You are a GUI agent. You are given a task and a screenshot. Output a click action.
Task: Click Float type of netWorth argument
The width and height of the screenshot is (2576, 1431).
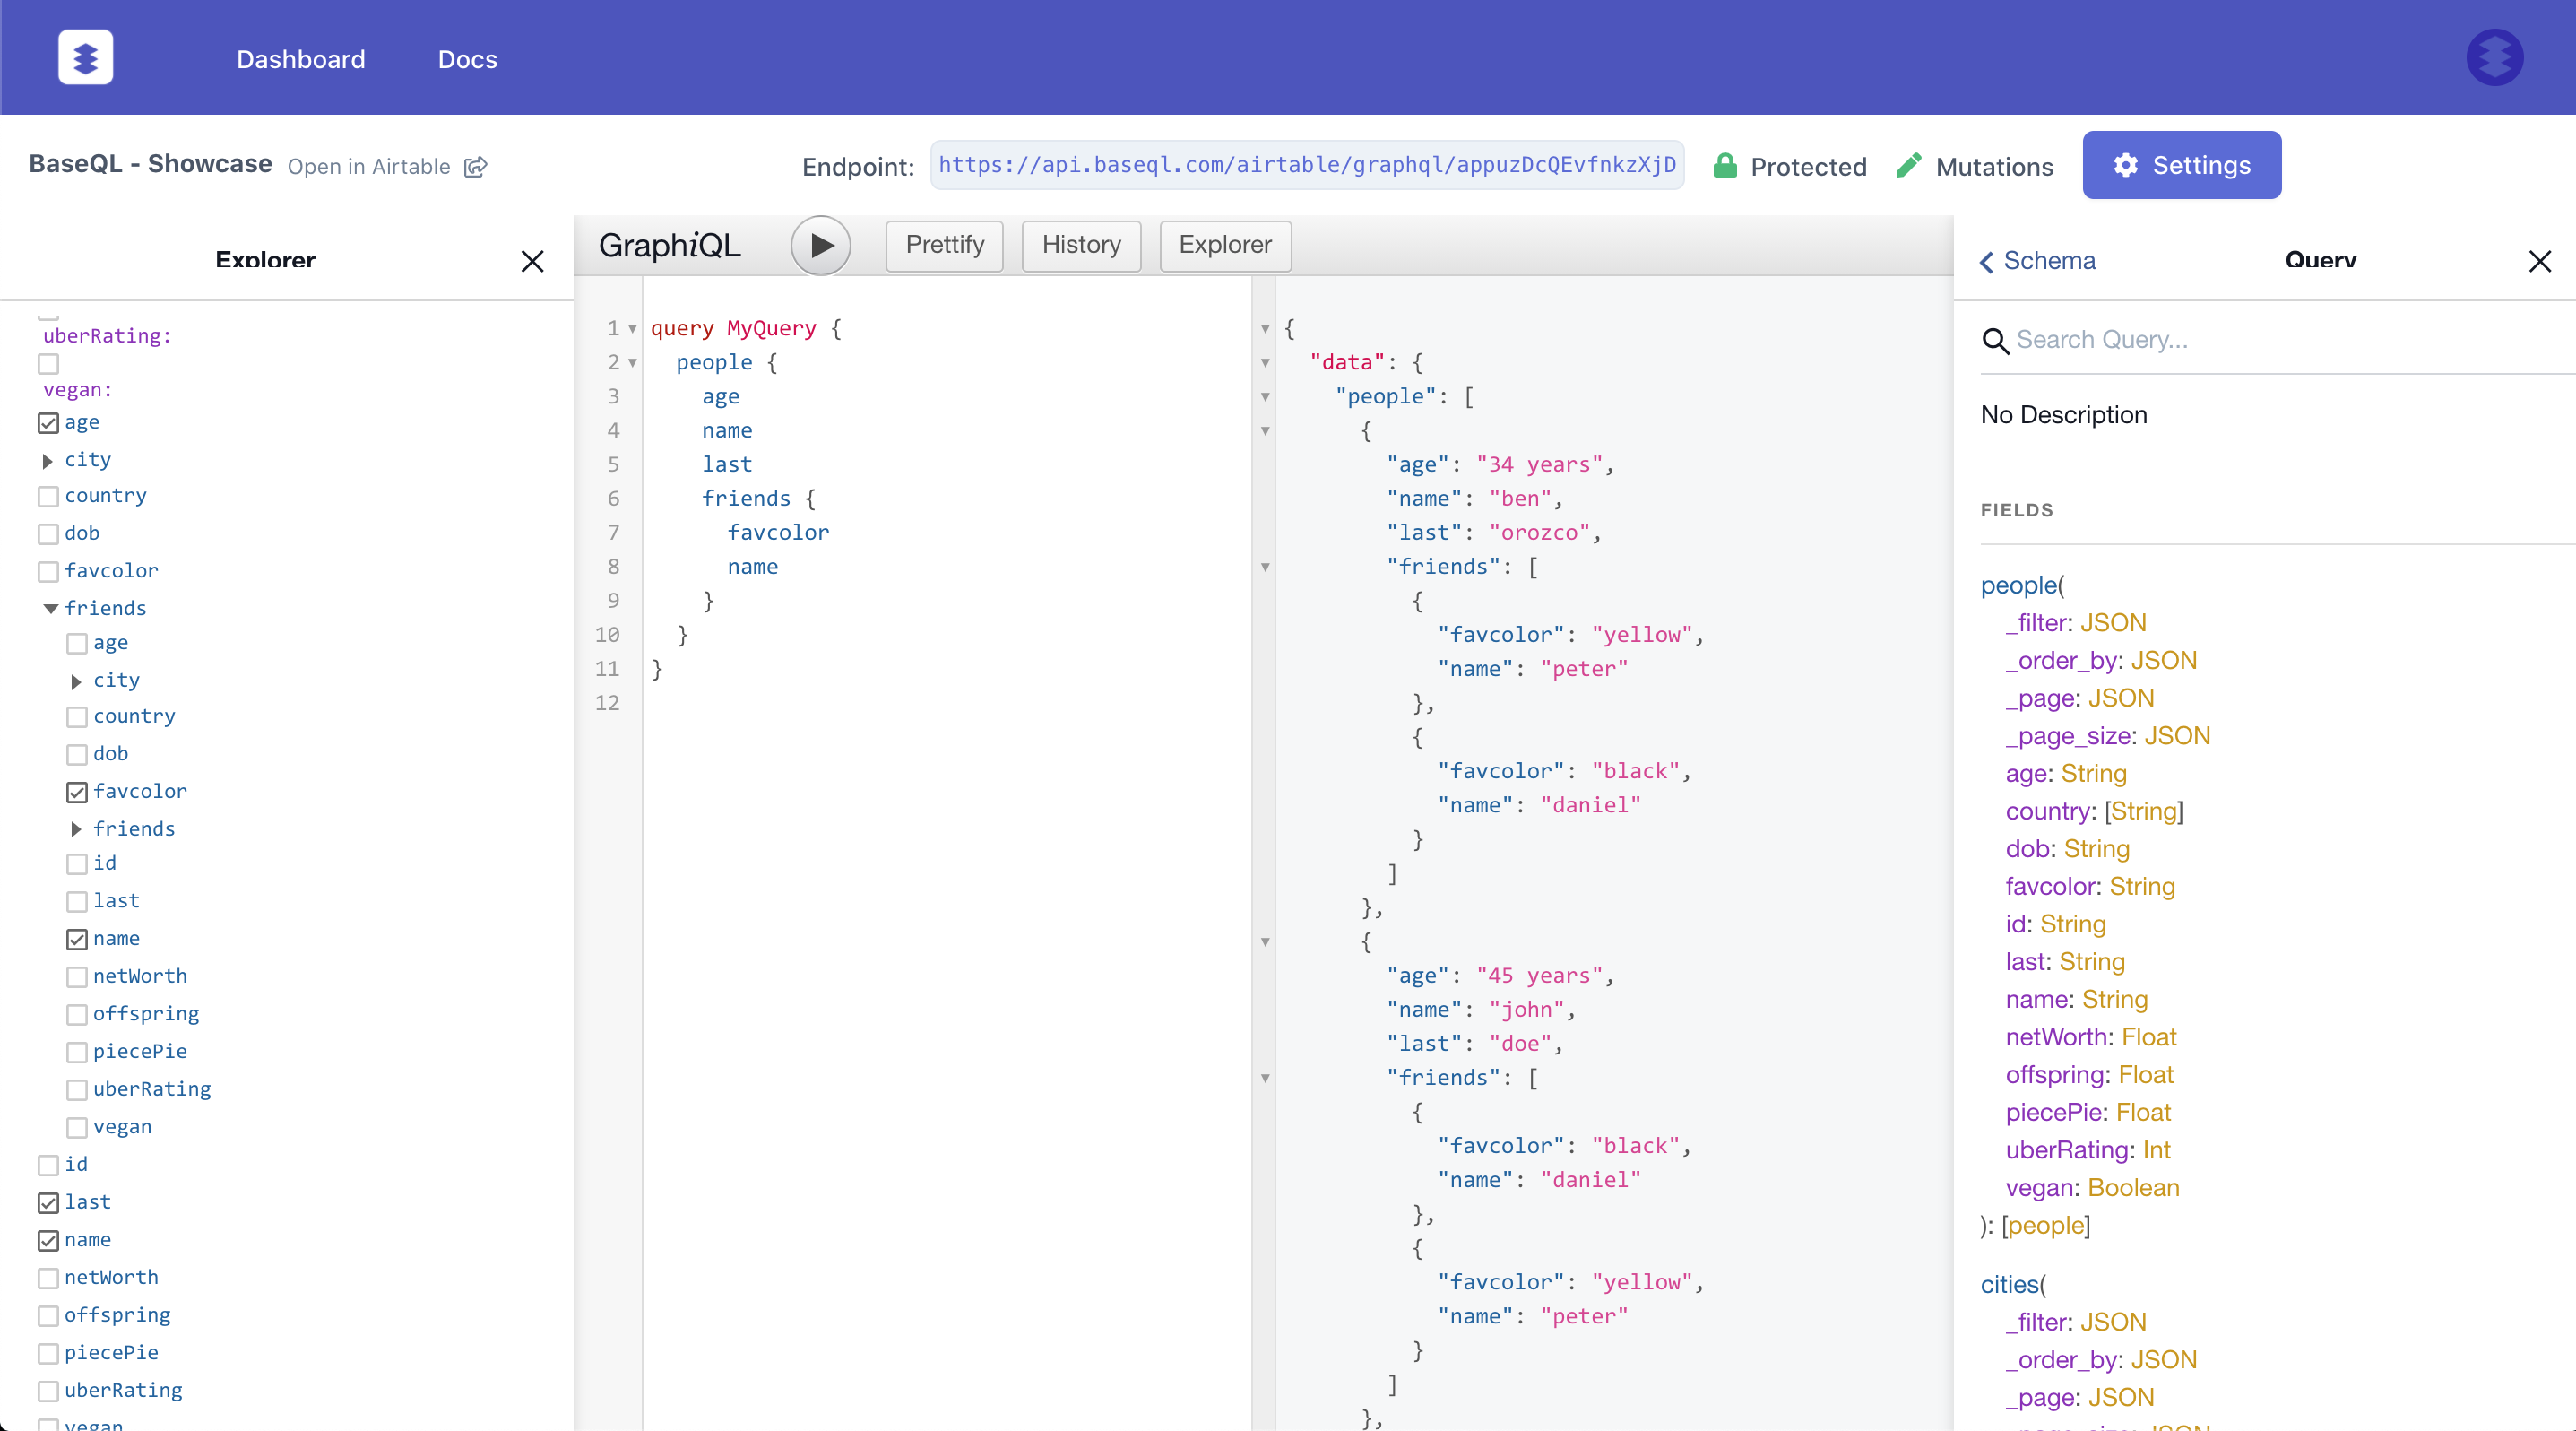pyautogui.click(x=2149, y=1037)
